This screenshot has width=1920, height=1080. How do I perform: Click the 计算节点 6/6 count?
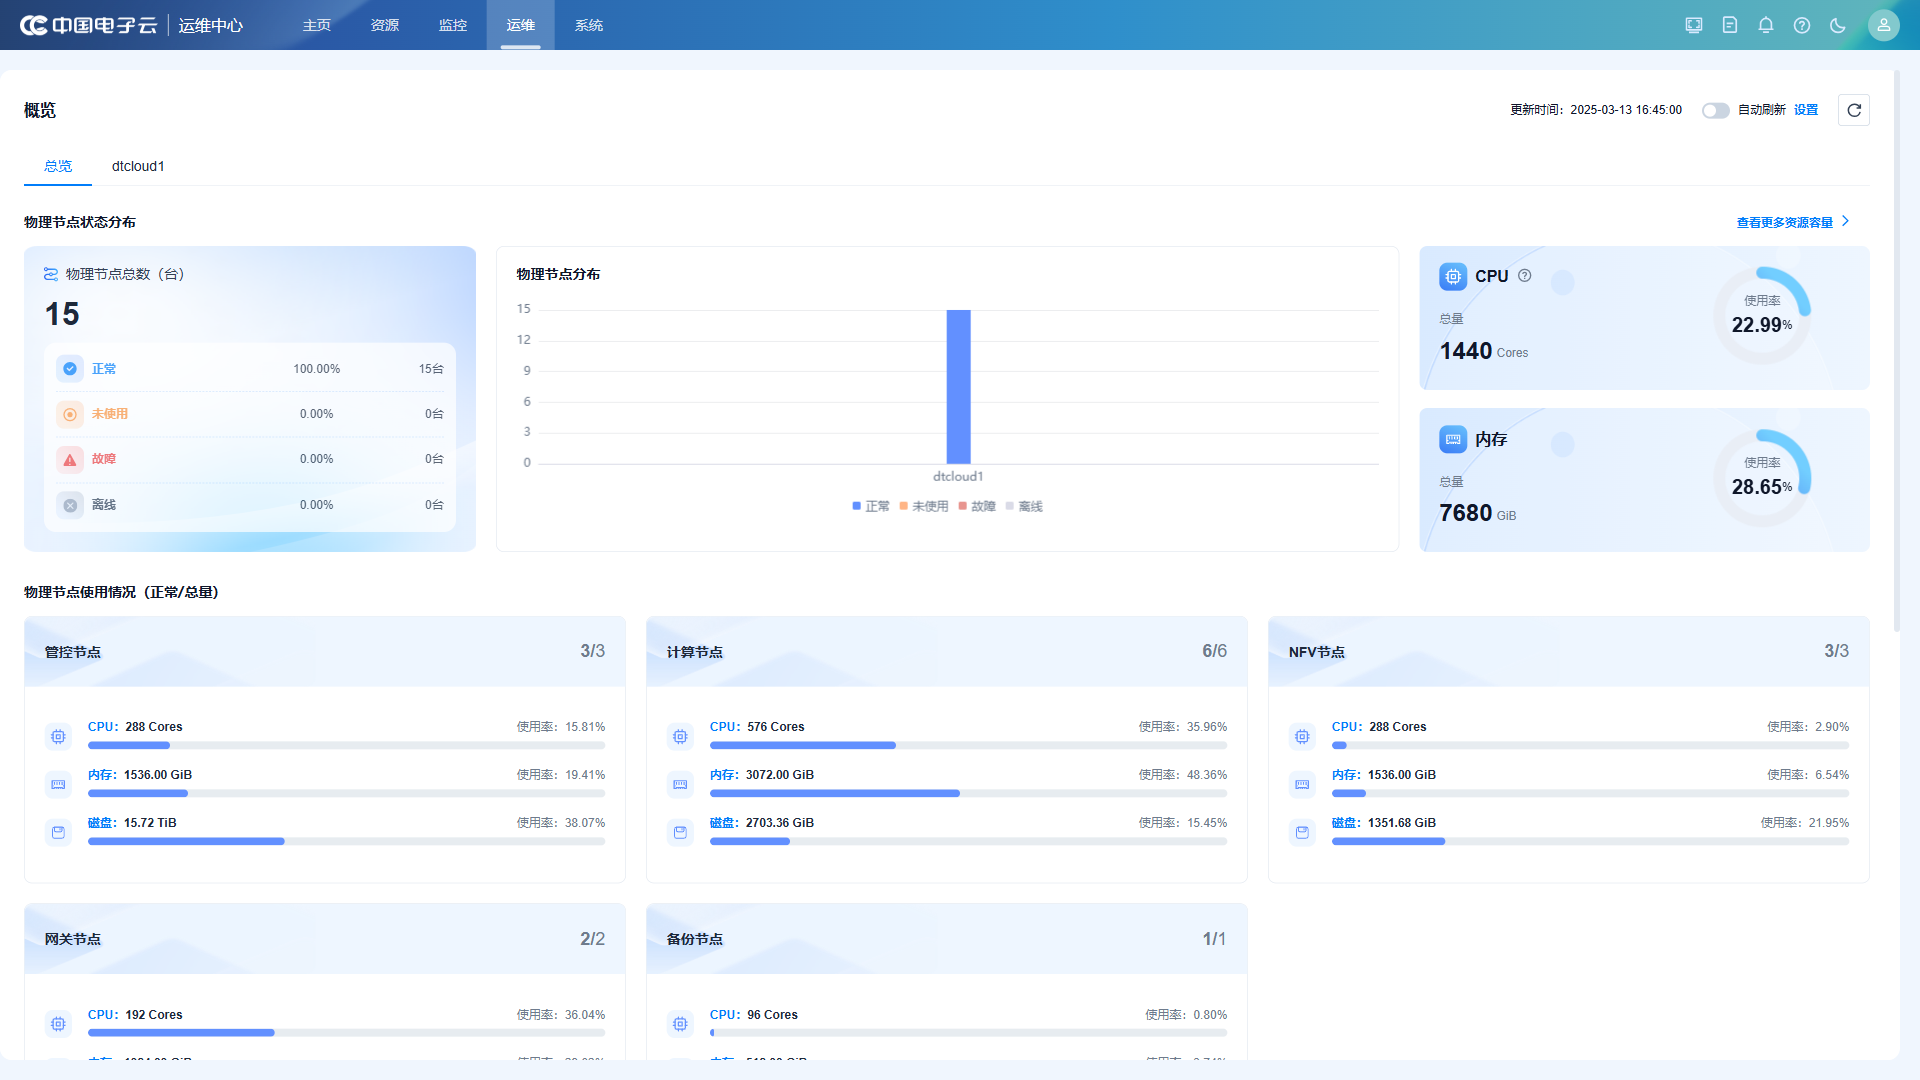pyautogui.click(x=1214, y=651)
